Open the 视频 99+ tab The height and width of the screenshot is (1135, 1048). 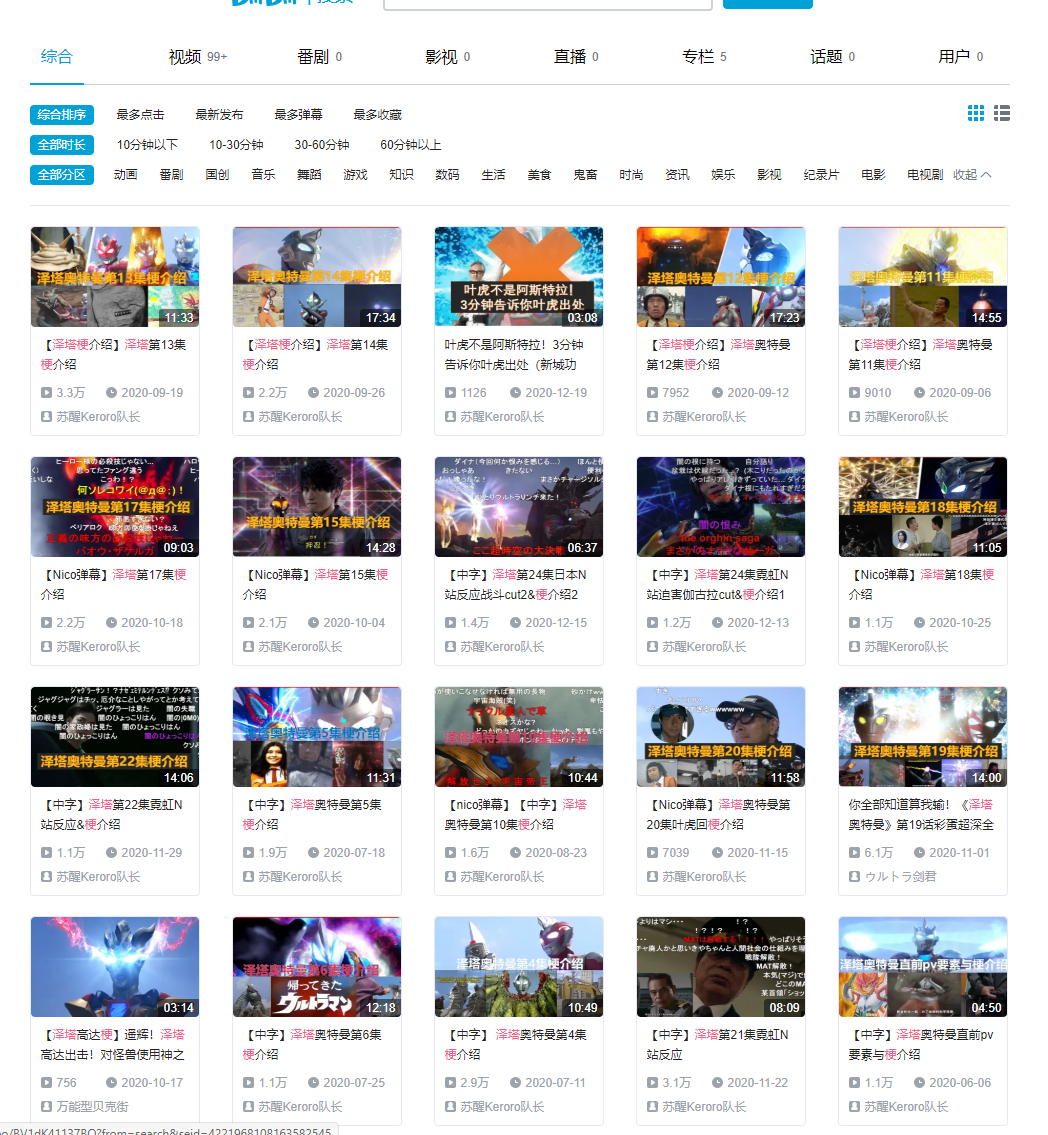coord(198,56)
